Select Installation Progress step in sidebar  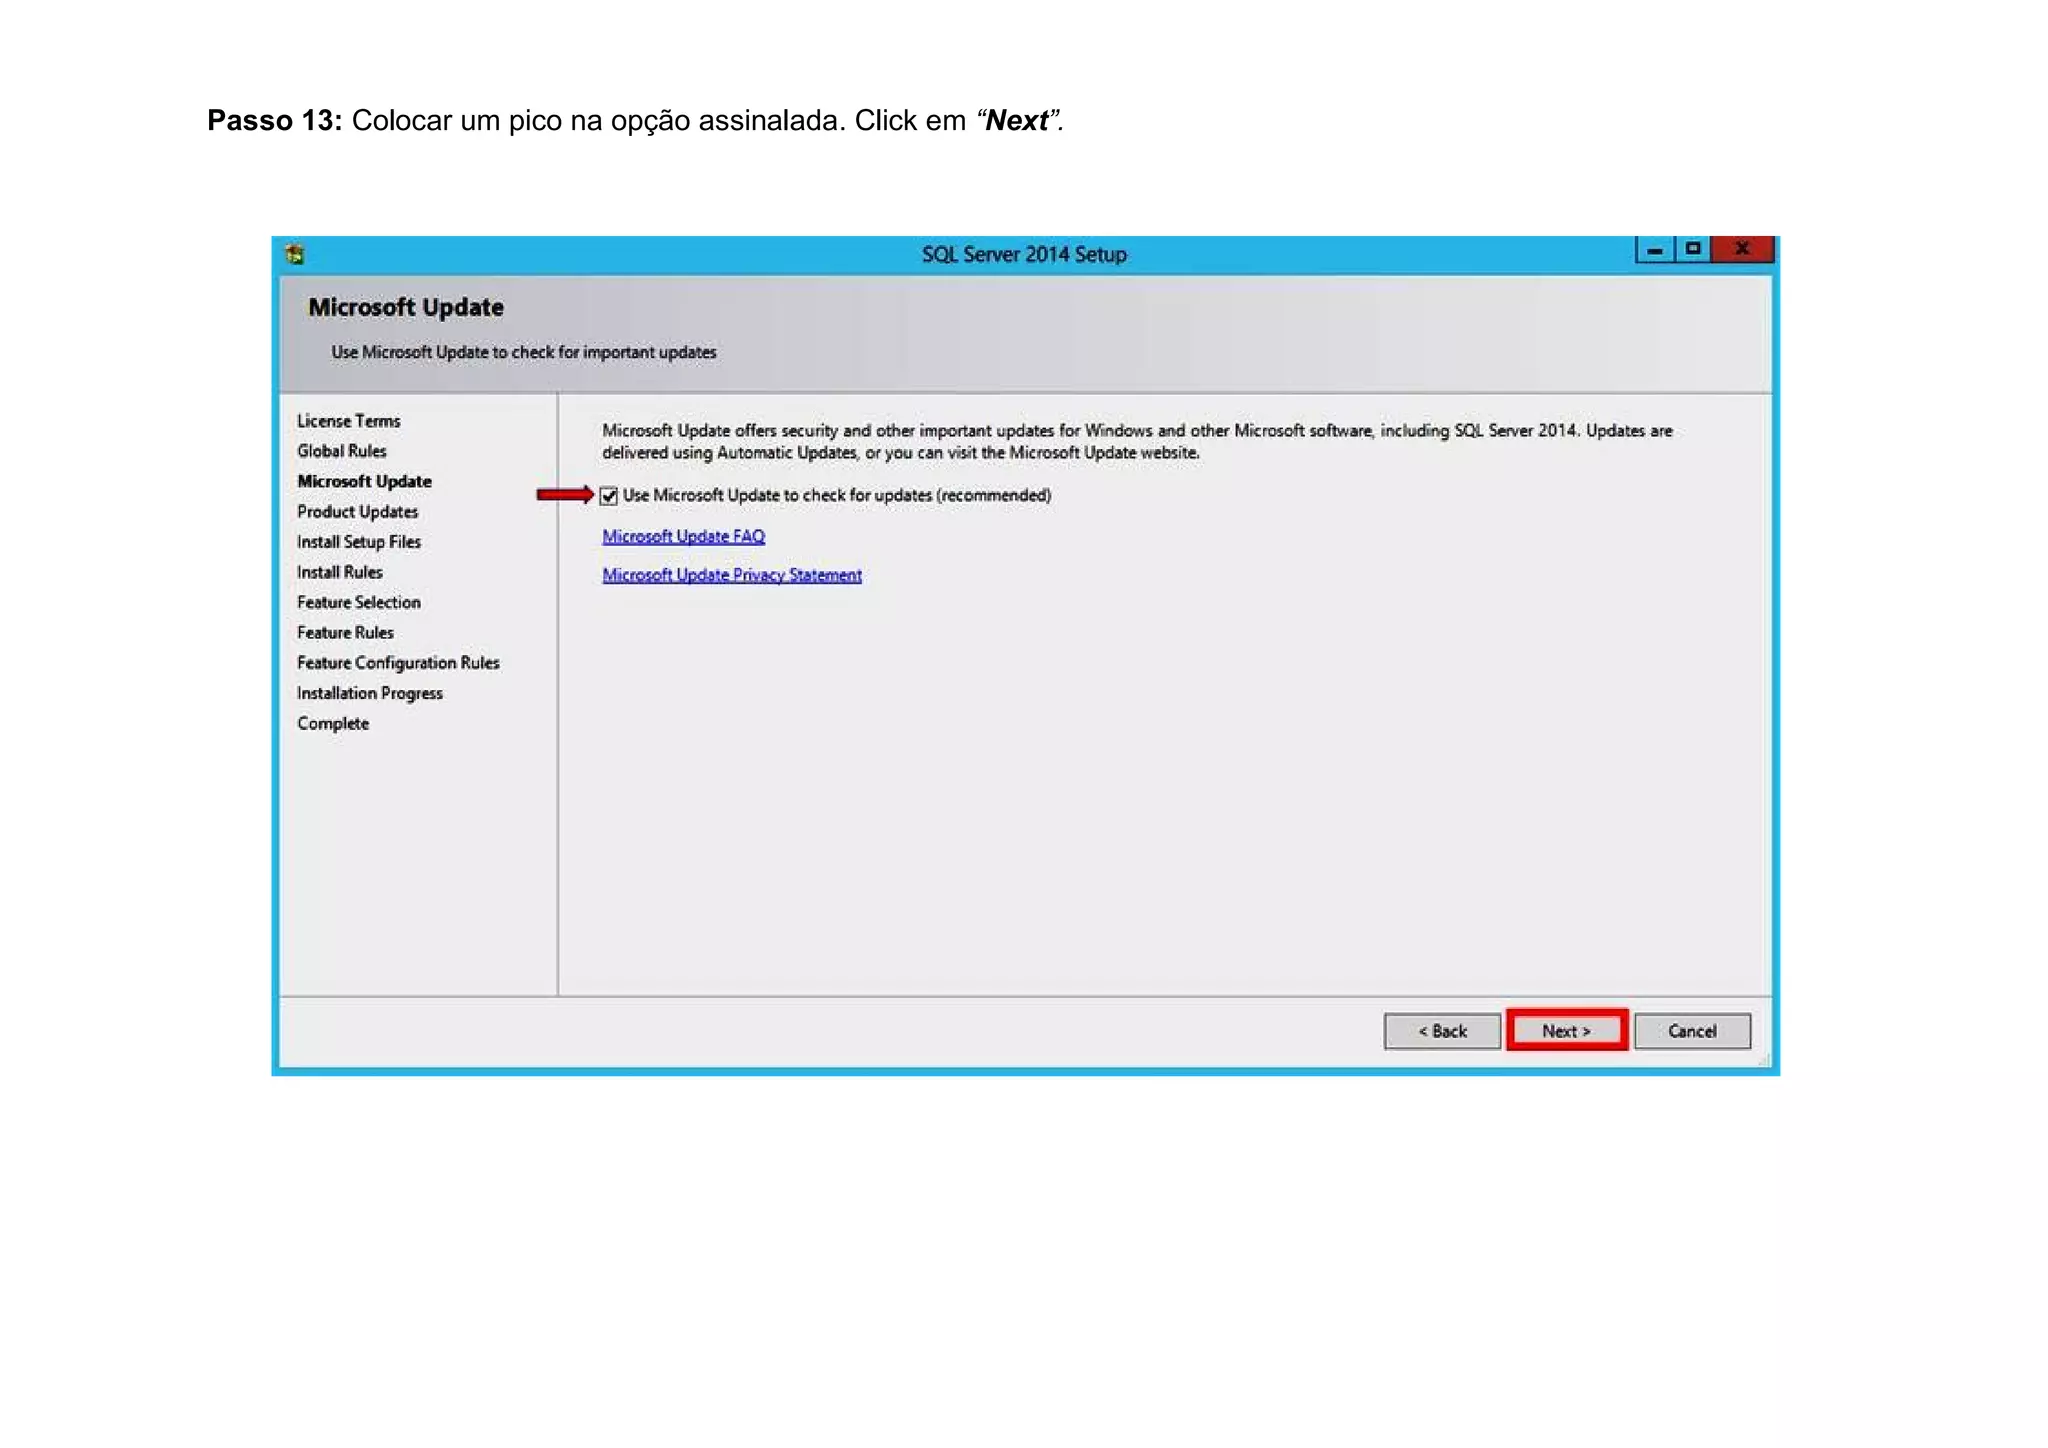pos(369,693)
